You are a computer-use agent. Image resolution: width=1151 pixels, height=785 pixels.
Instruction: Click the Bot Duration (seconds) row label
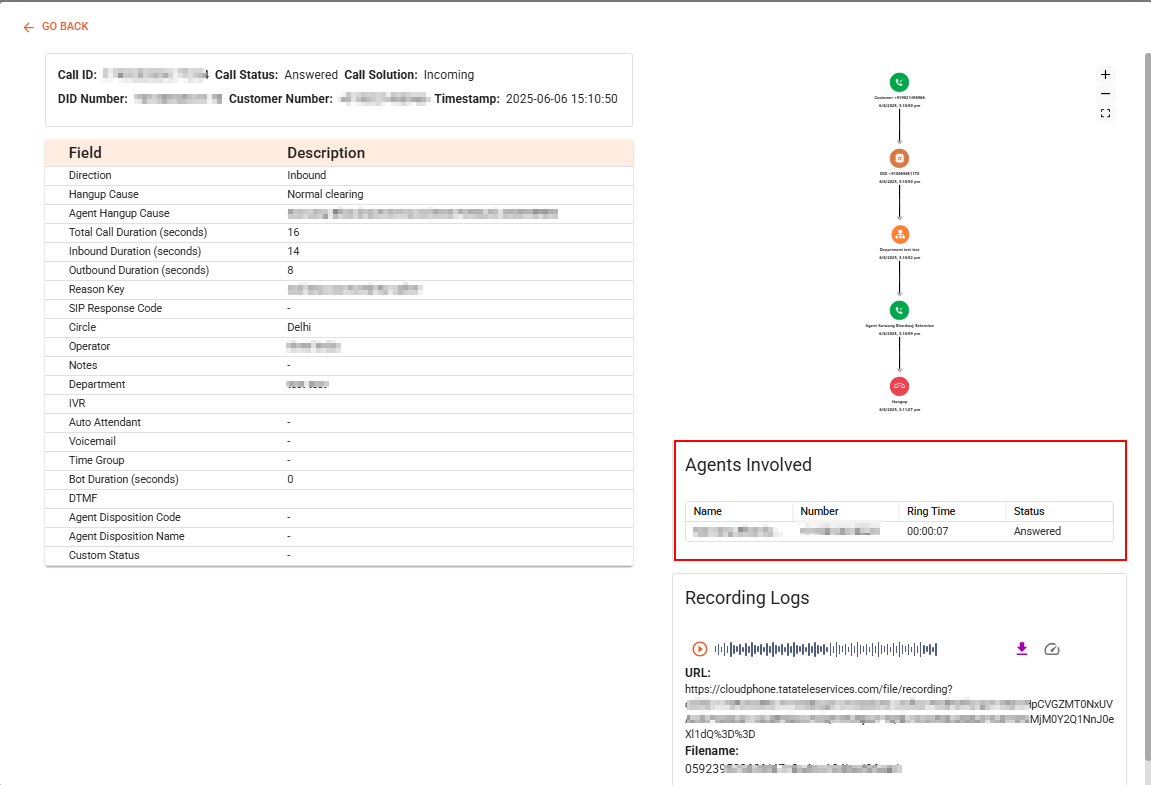pyautogui.click(x=124, y=479)
